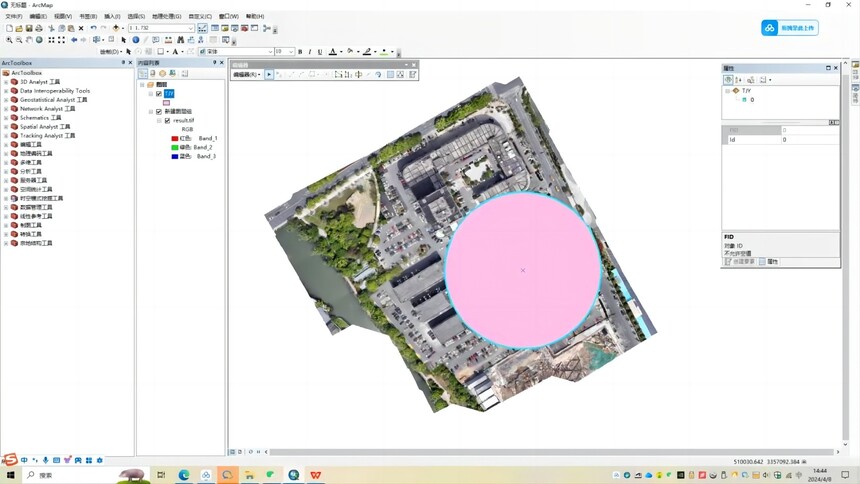Screen dimensions: 860x484
Task: Uncheck the result.tif layer visibility
Action: (168, 121)
